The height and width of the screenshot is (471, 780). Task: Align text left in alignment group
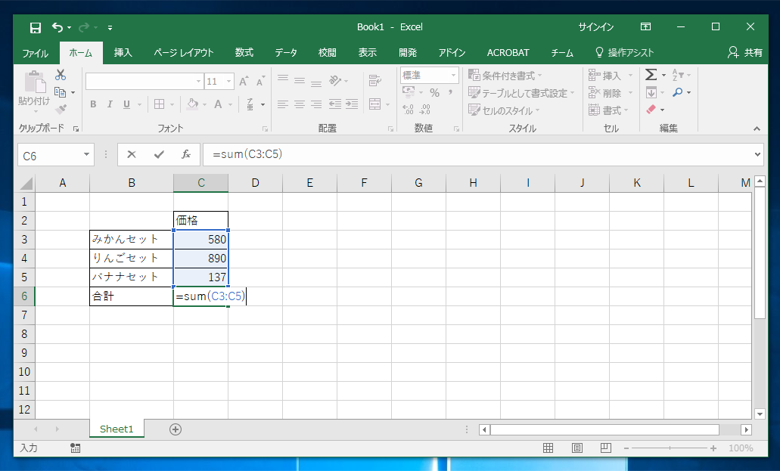point(283,104)
